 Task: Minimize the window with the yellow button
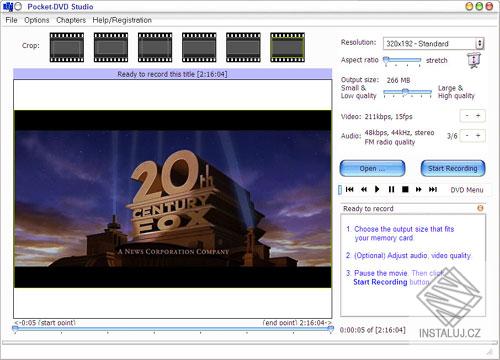469,6
